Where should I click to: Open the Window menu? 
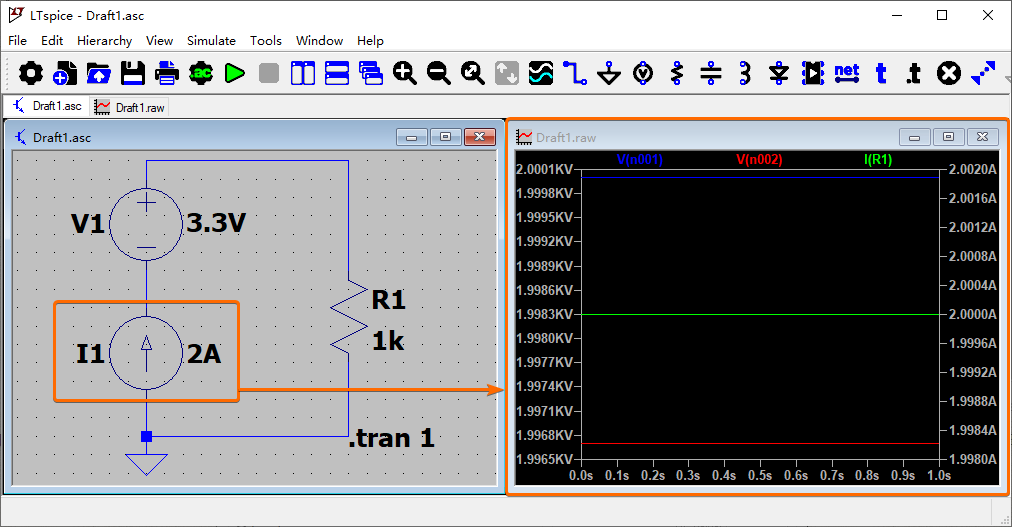coord(319,41)
